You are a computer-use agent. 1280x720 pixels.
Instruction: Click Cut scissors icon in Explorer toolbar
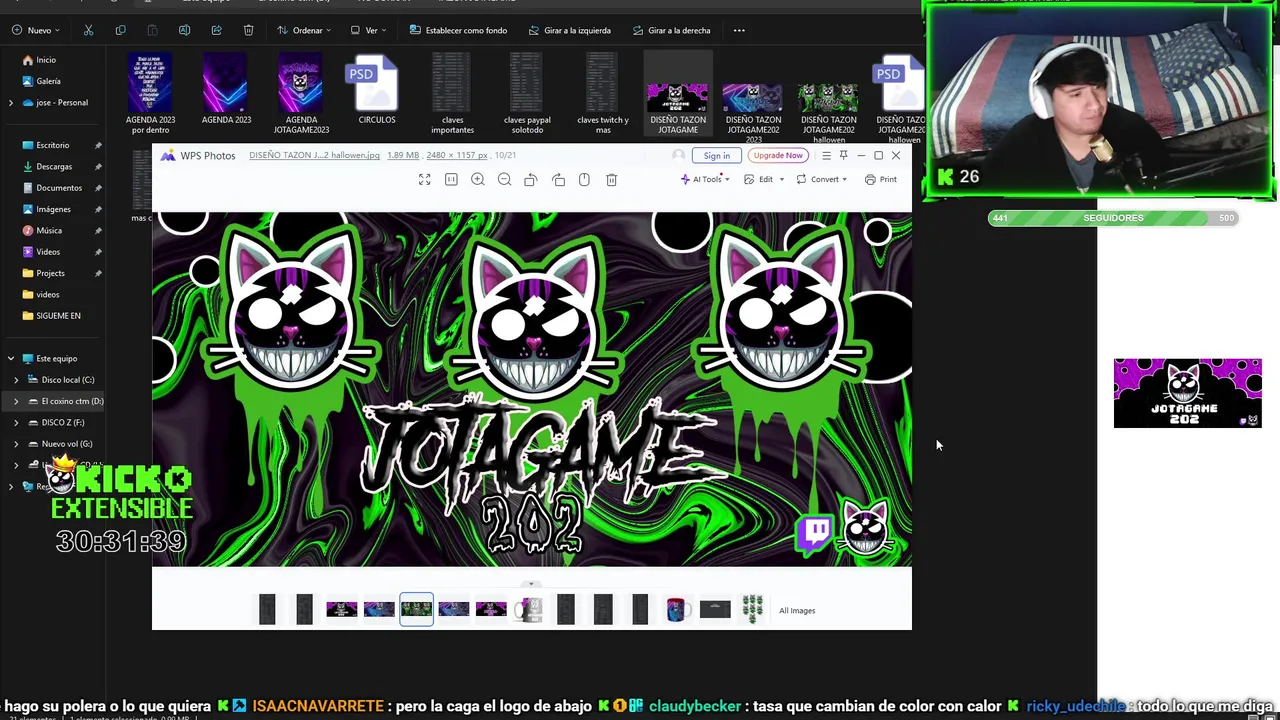pyautogui.click(x=88, y=30)
